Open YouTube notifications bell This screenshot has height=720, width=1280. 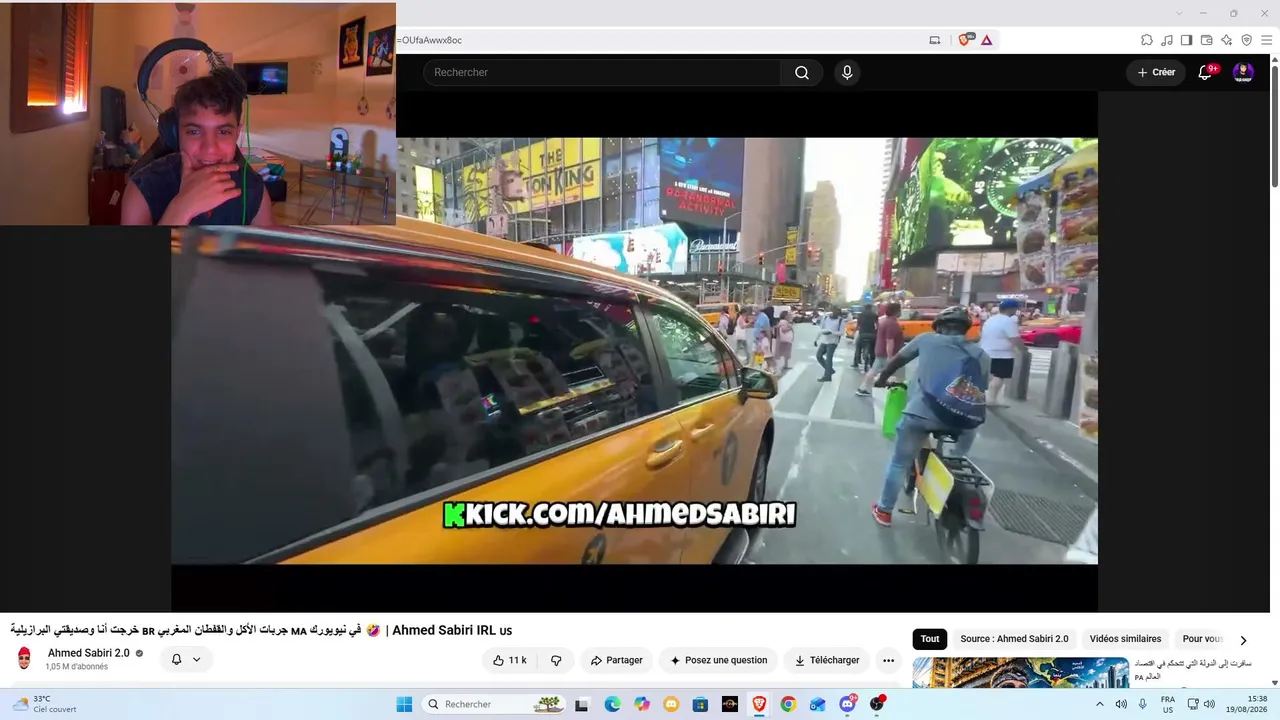click(1205, 72)
